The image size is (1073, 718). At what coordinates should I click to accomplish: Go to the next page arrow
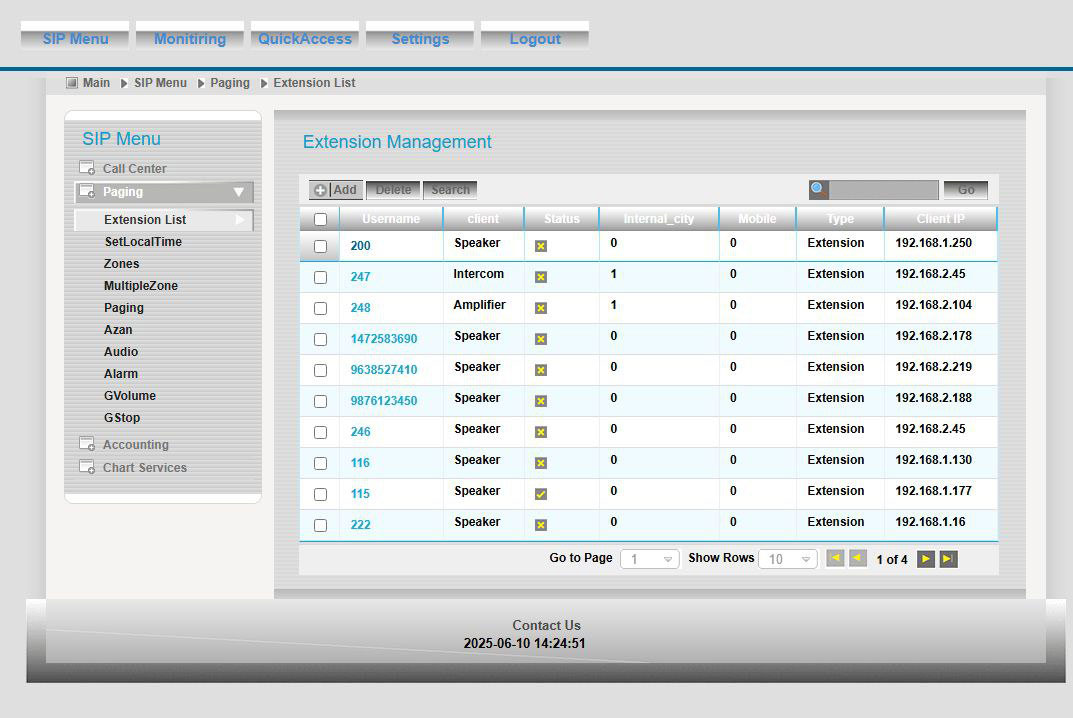point(926,559)
